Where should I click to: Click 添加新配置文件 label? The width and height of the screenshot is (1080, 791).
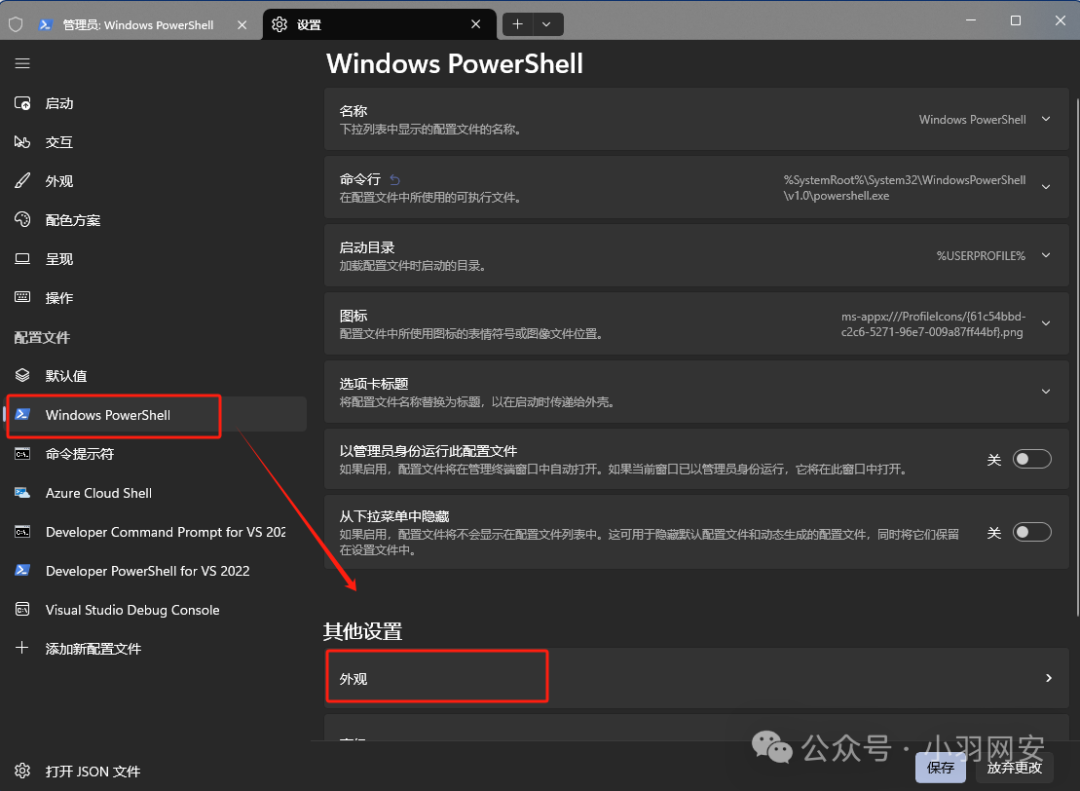tap(94, 648)
